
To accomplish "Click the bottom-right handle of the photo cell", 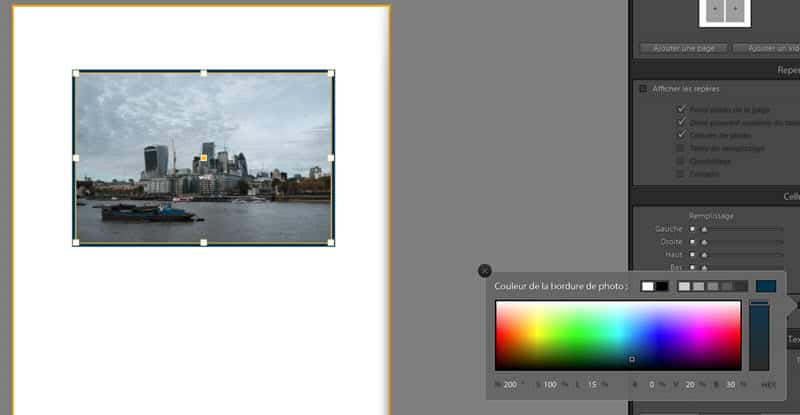I will pos(331,243).
